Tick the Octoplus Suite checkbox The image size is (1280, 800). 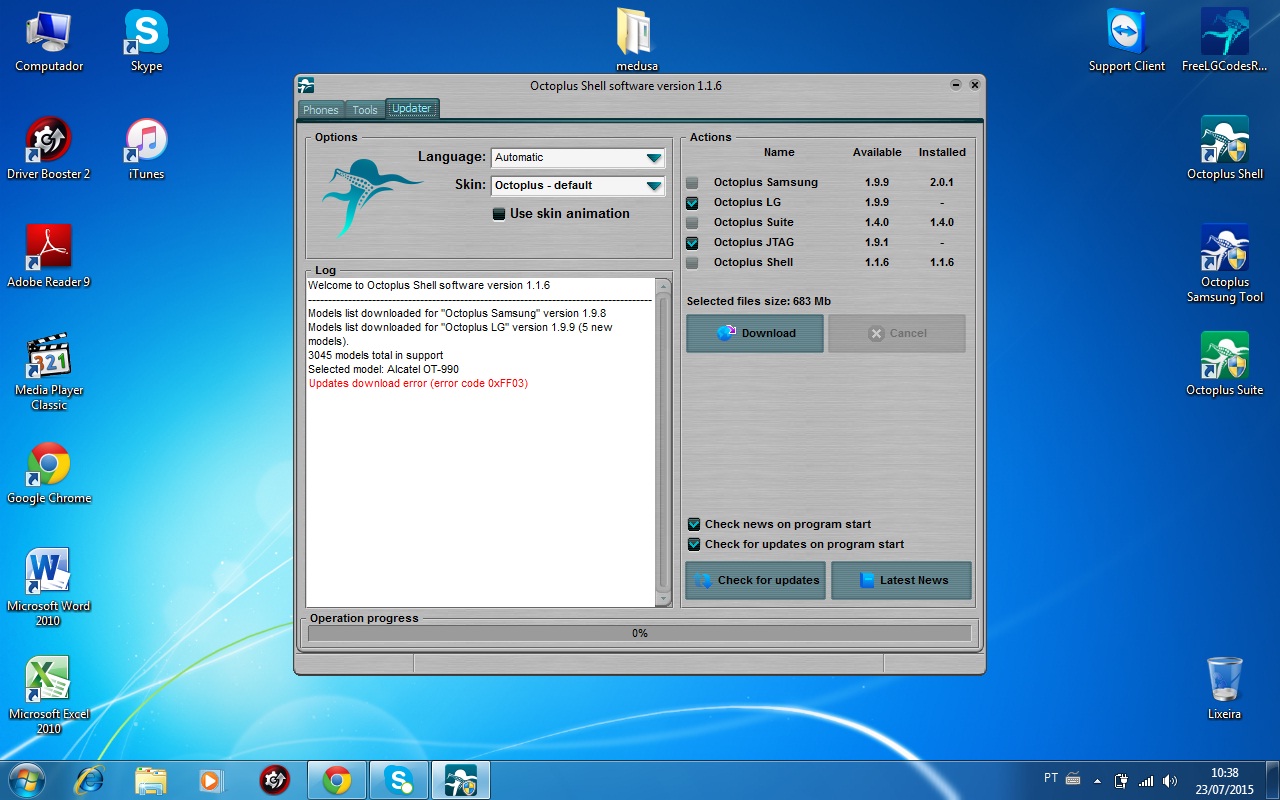692,223
